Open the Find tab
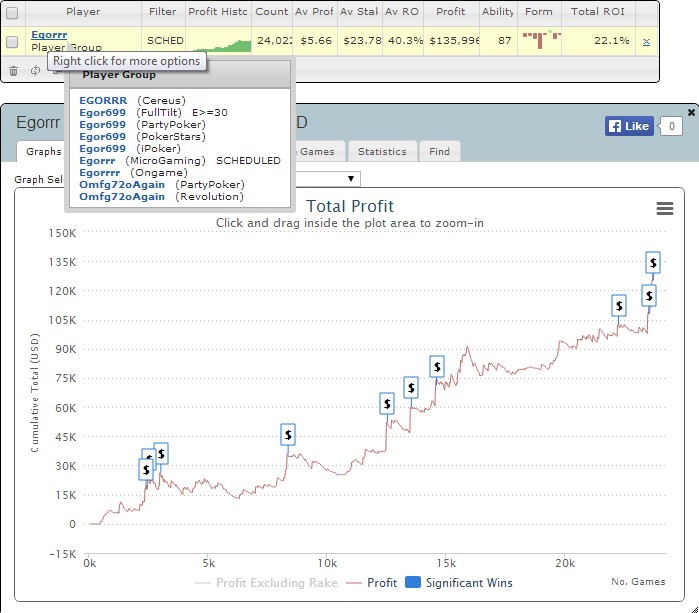The width and height of the screenshot is (699, 613). (440, 152)
